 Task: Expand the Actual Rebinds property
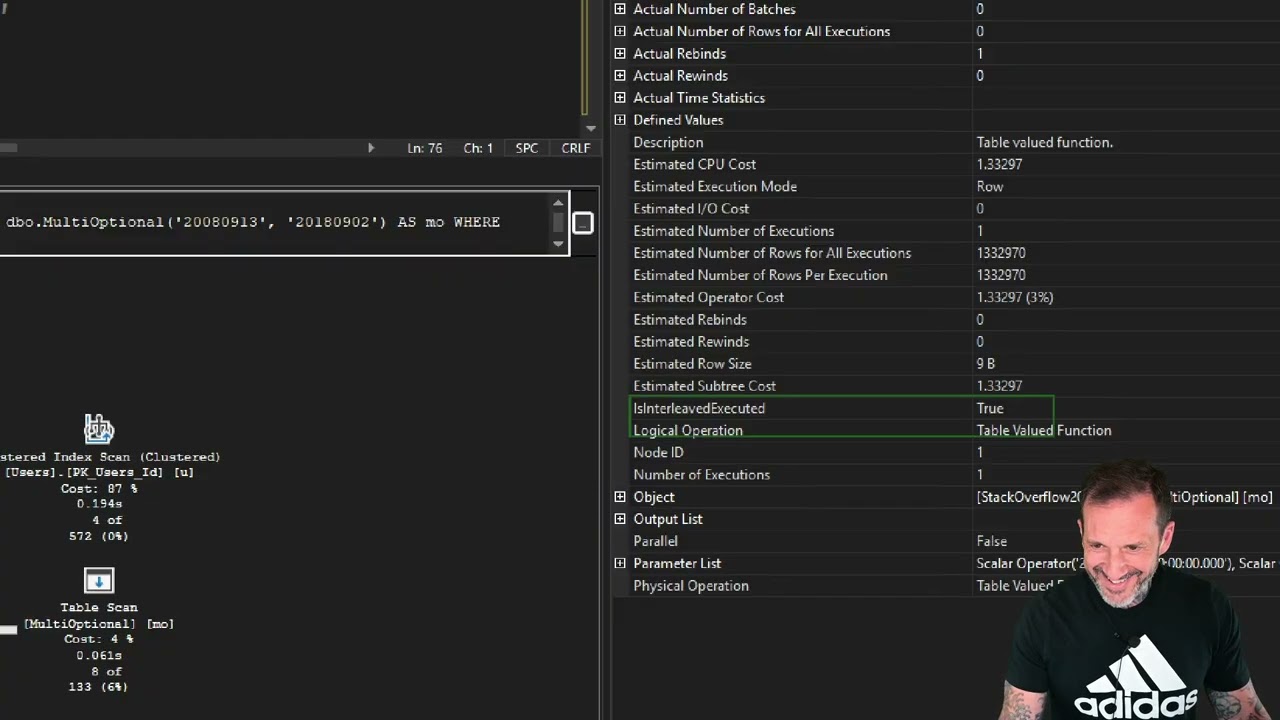pos(620,53)
